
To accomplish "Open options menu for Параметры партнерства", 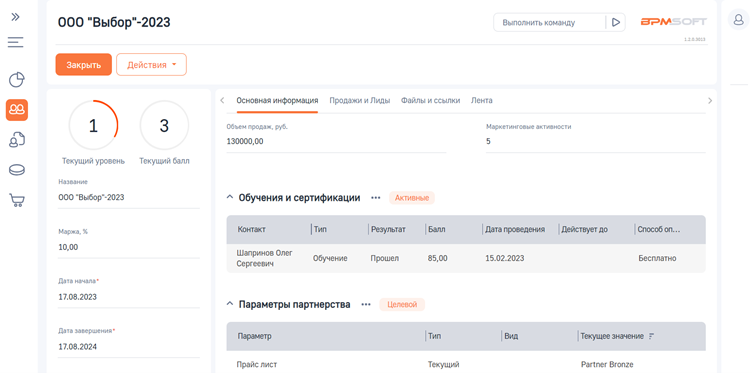I will (366, 304).
